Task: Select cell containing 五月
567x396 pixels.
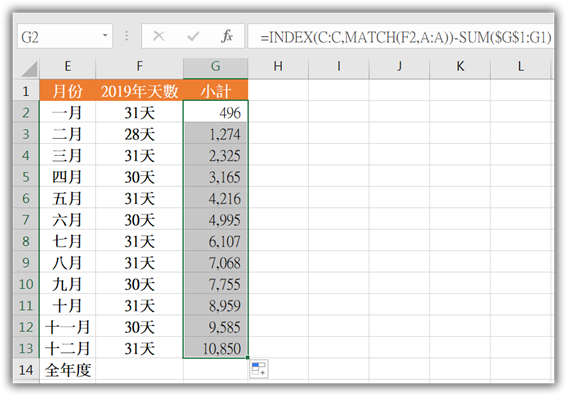Action: click(x=67, y=198)
